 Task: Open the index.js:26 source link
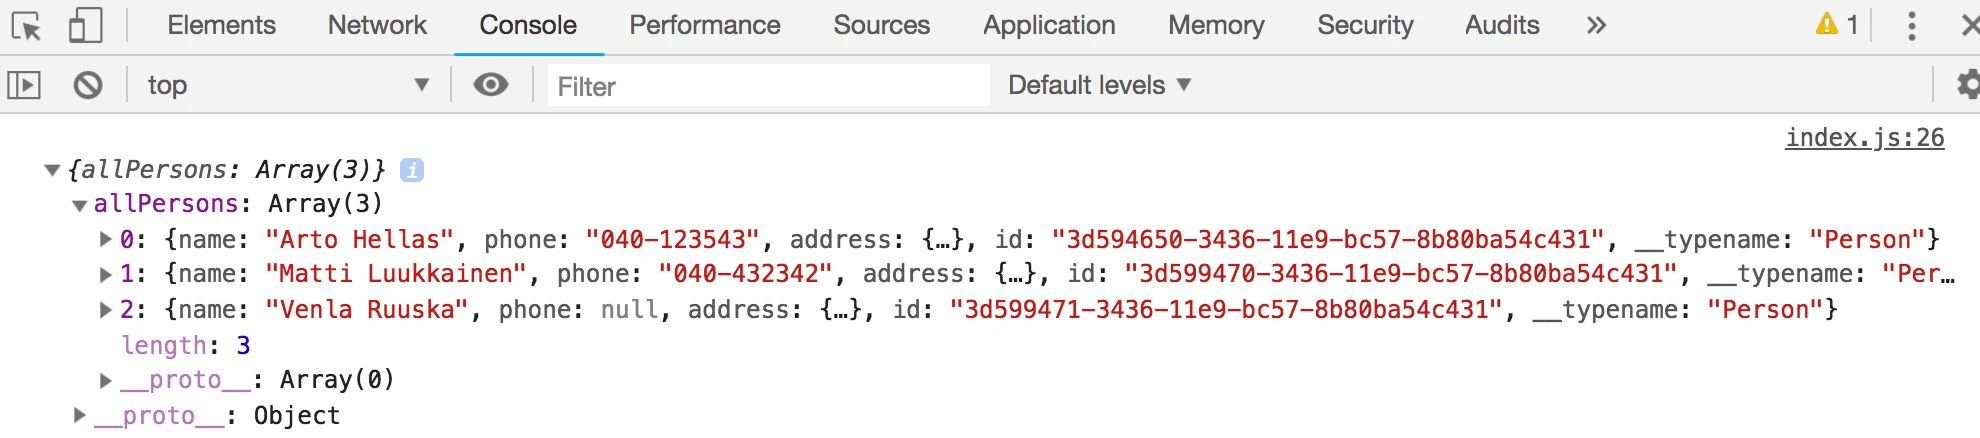pyautogui.click(x=1865, y=137)
